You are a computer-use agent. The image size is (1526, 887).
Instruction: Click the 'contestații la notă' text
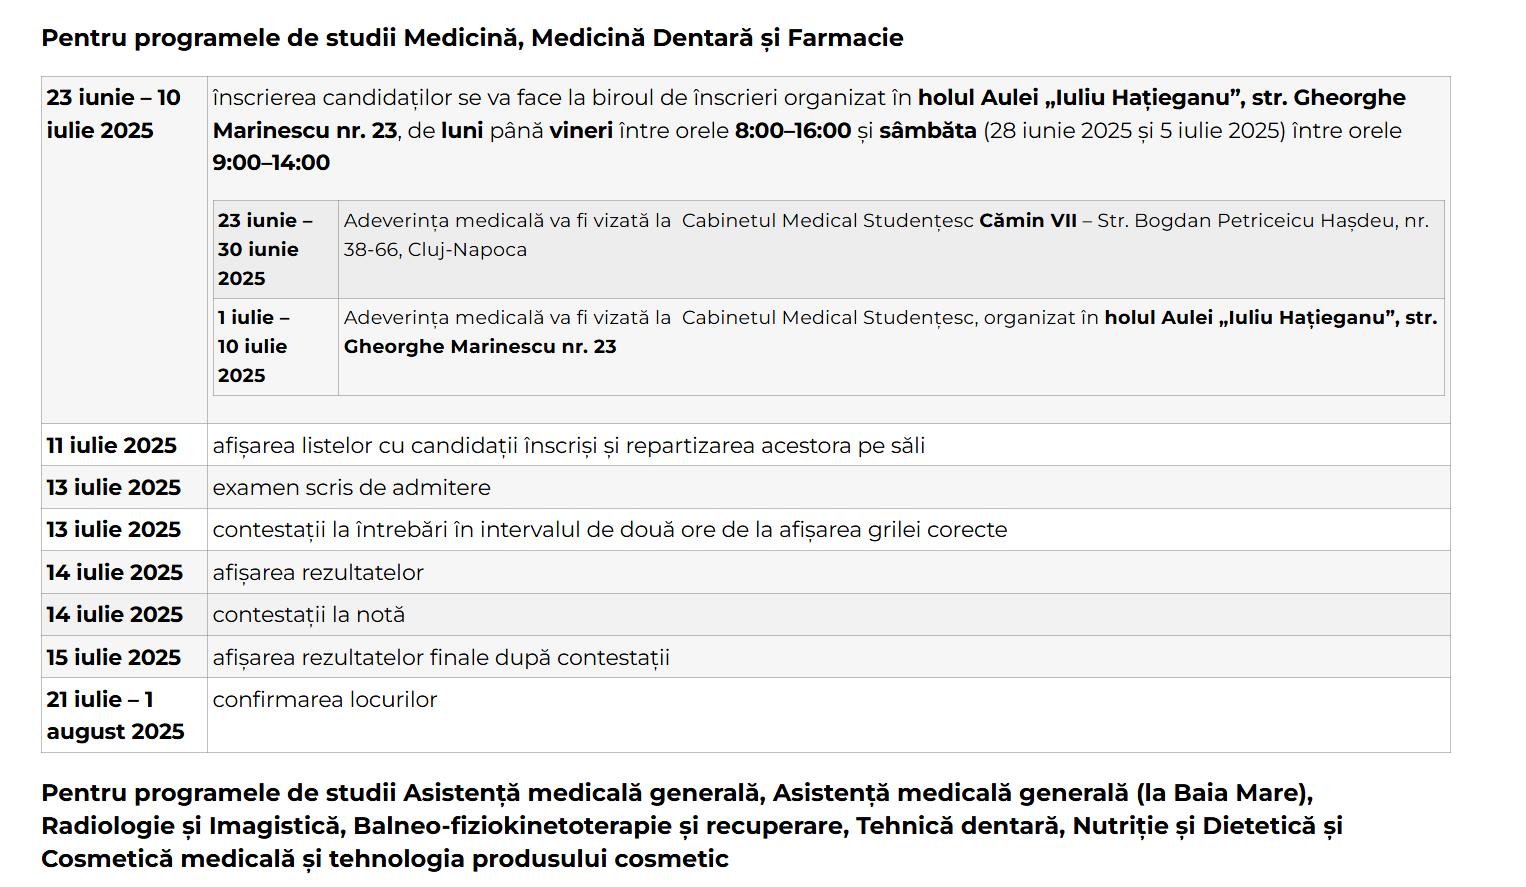(x=308, y=615)
